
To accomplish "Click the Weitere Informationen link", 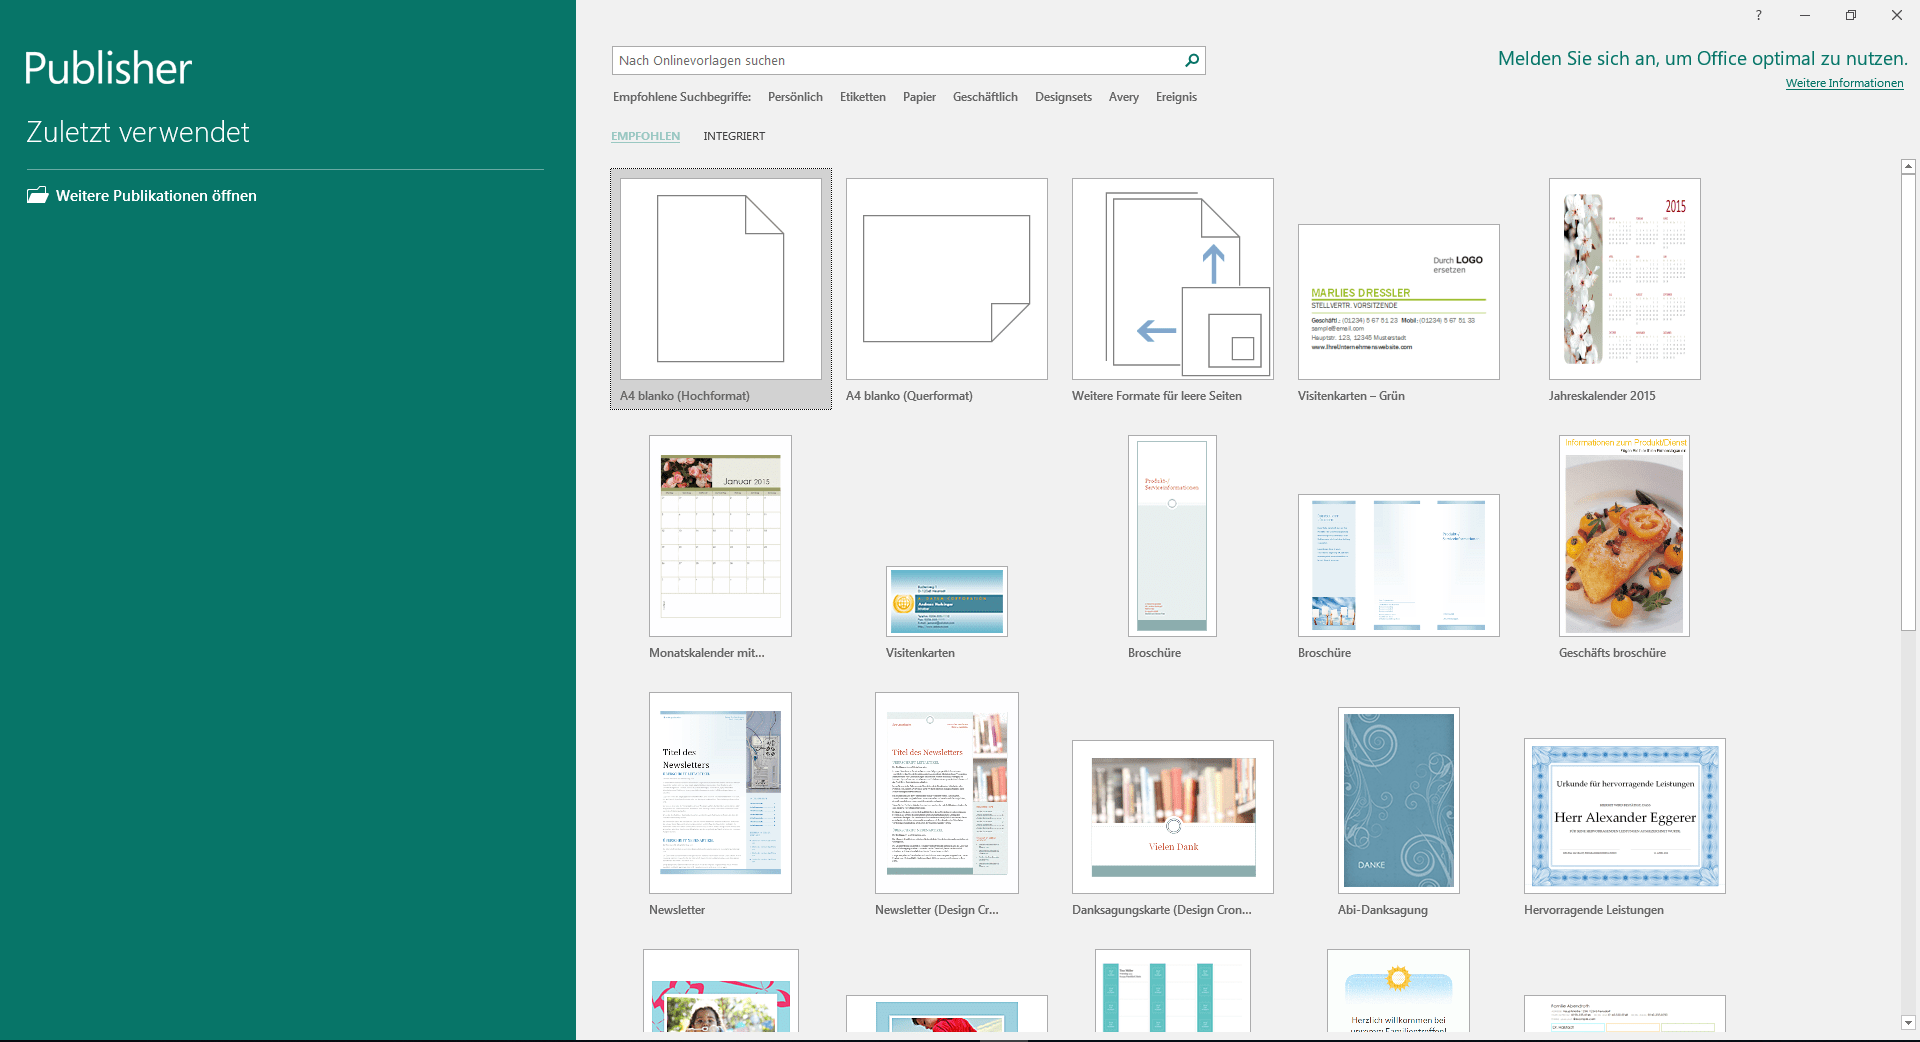I will 1844,83.
